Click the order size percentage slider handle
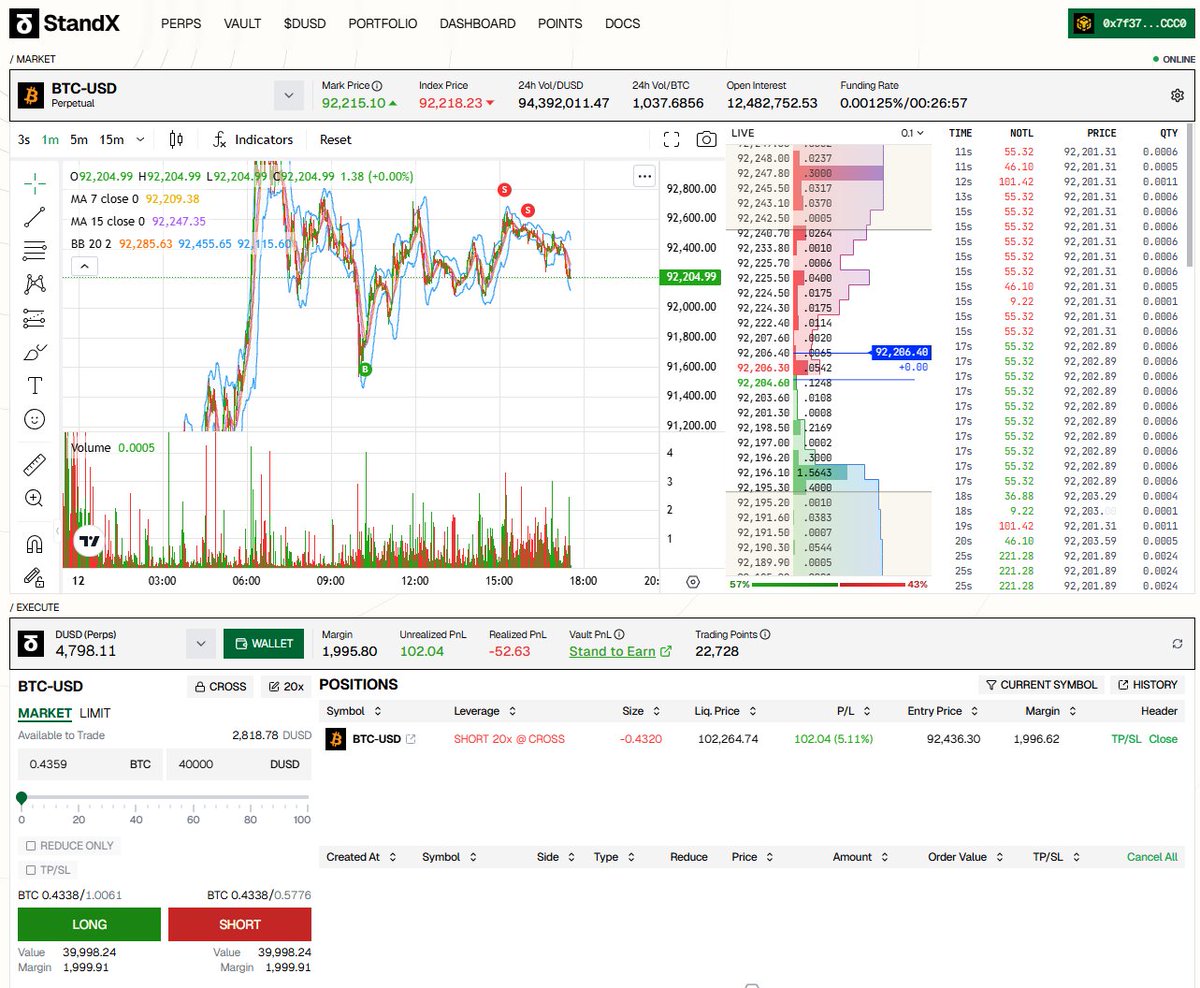The width and height of the screenshot is (1200, 988). [21, 798]
